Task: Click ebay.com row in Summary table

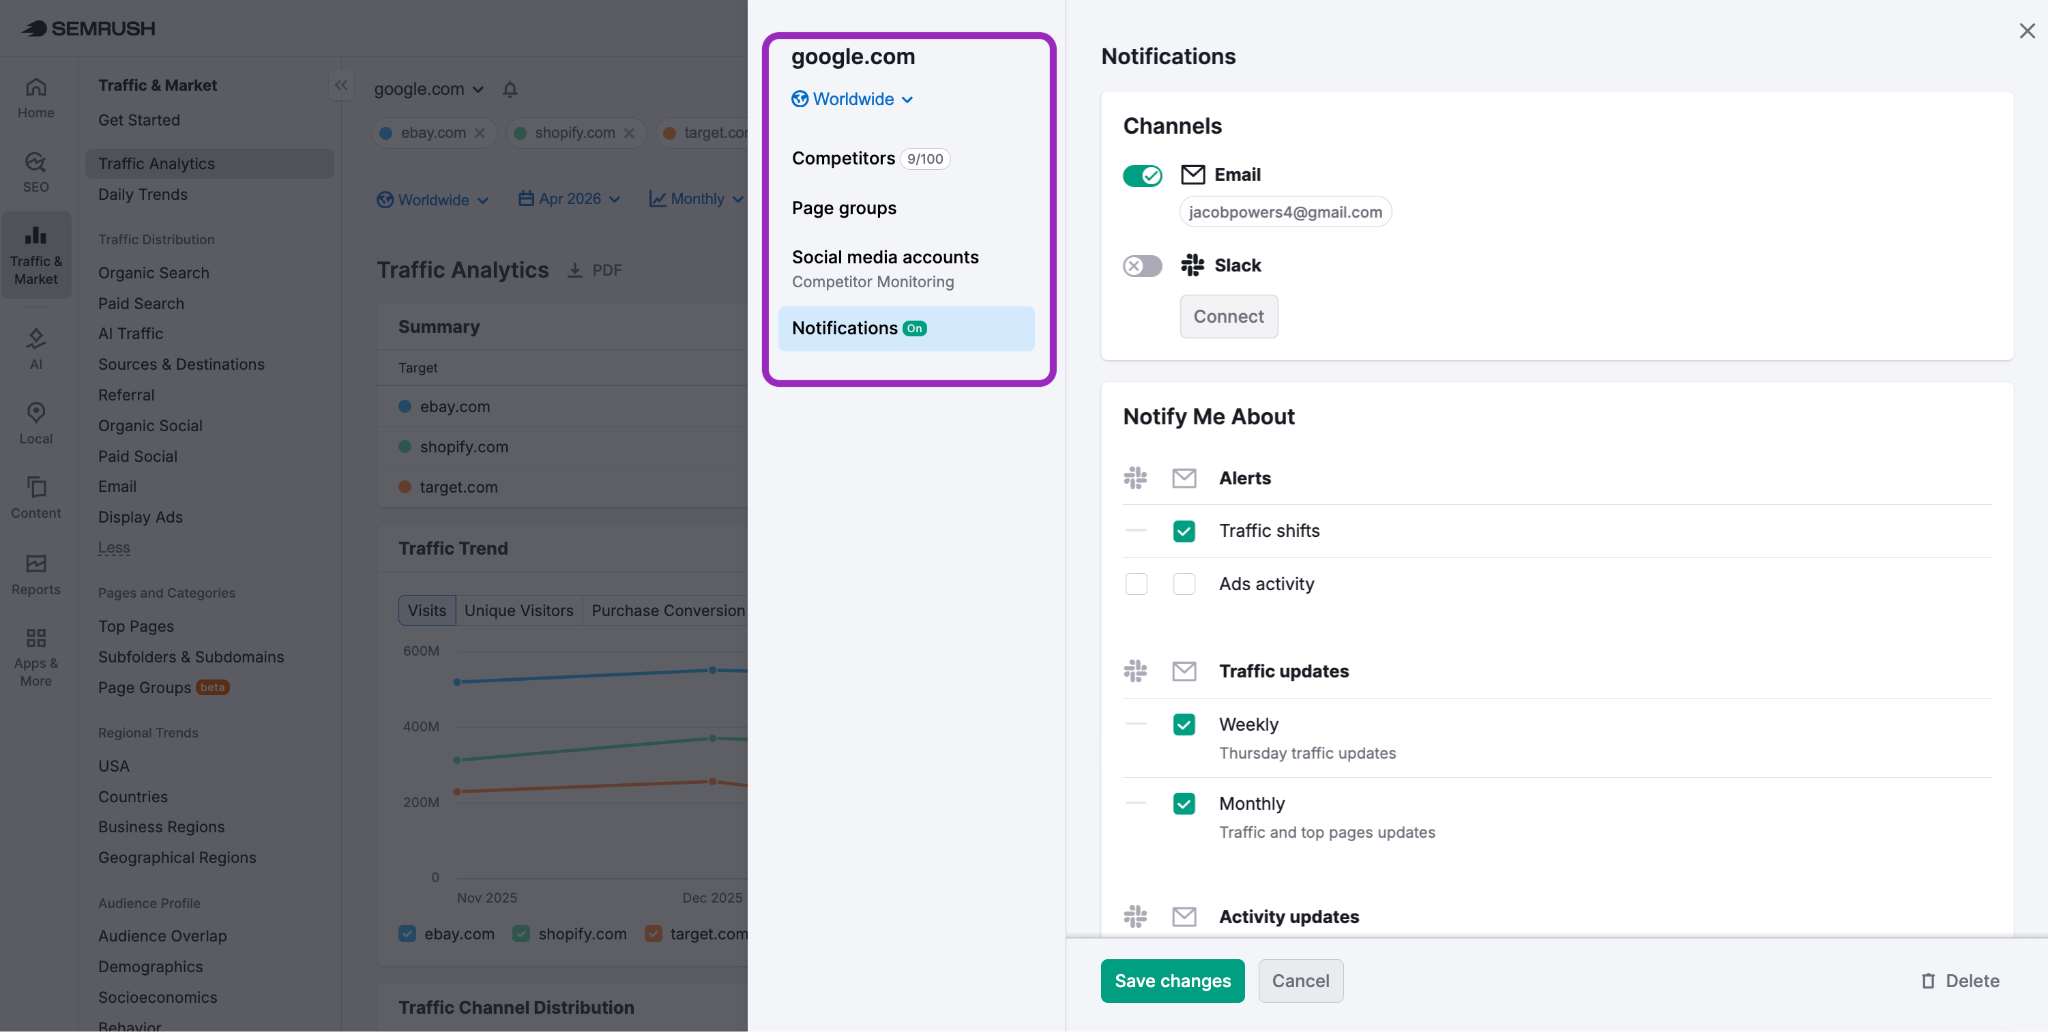Action: tap(562, 406)
